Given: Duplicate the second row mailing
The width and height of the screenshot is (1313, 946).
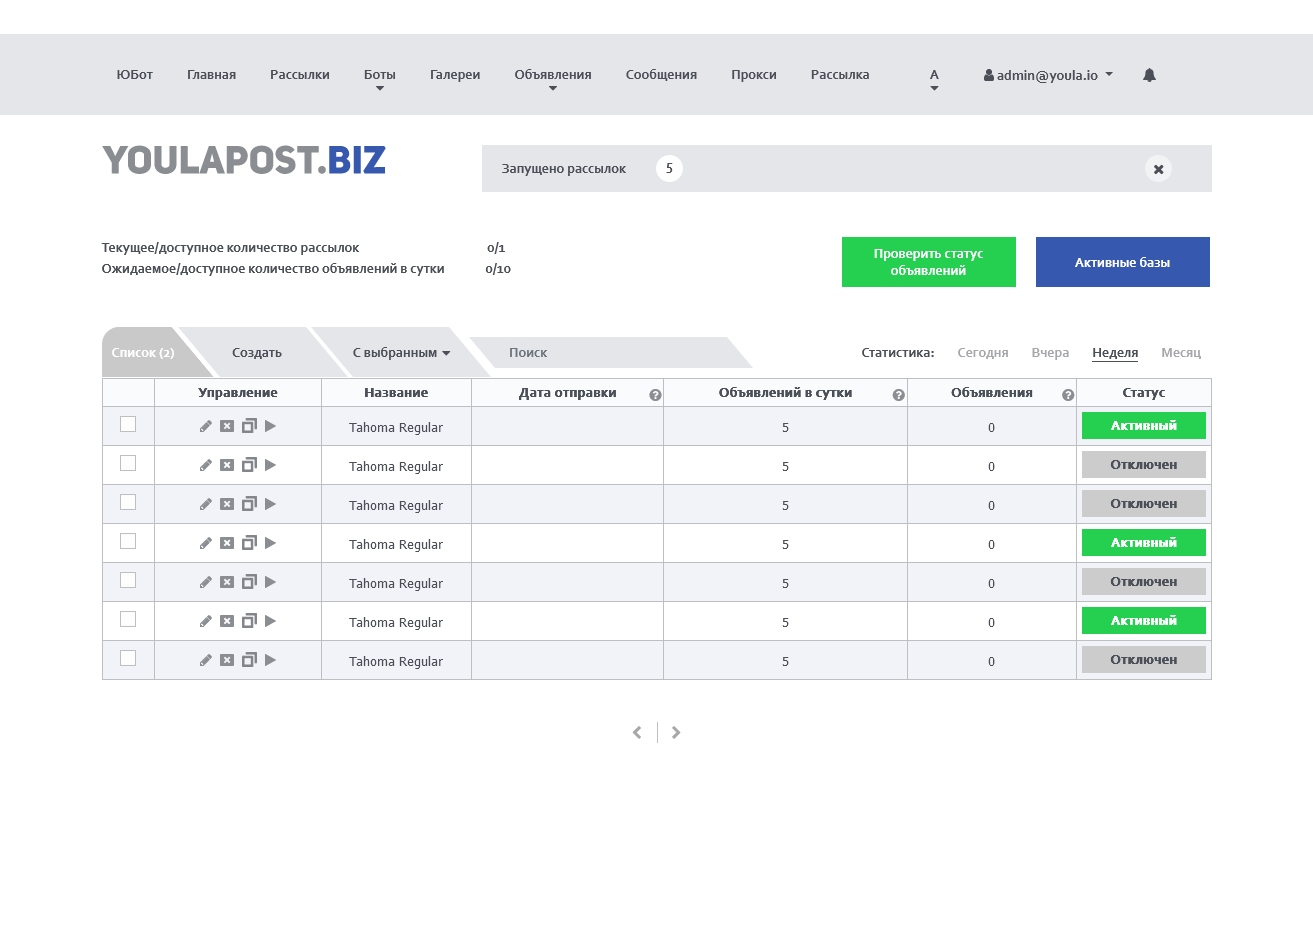Looking at the screenshot, I should coord(249,465).
